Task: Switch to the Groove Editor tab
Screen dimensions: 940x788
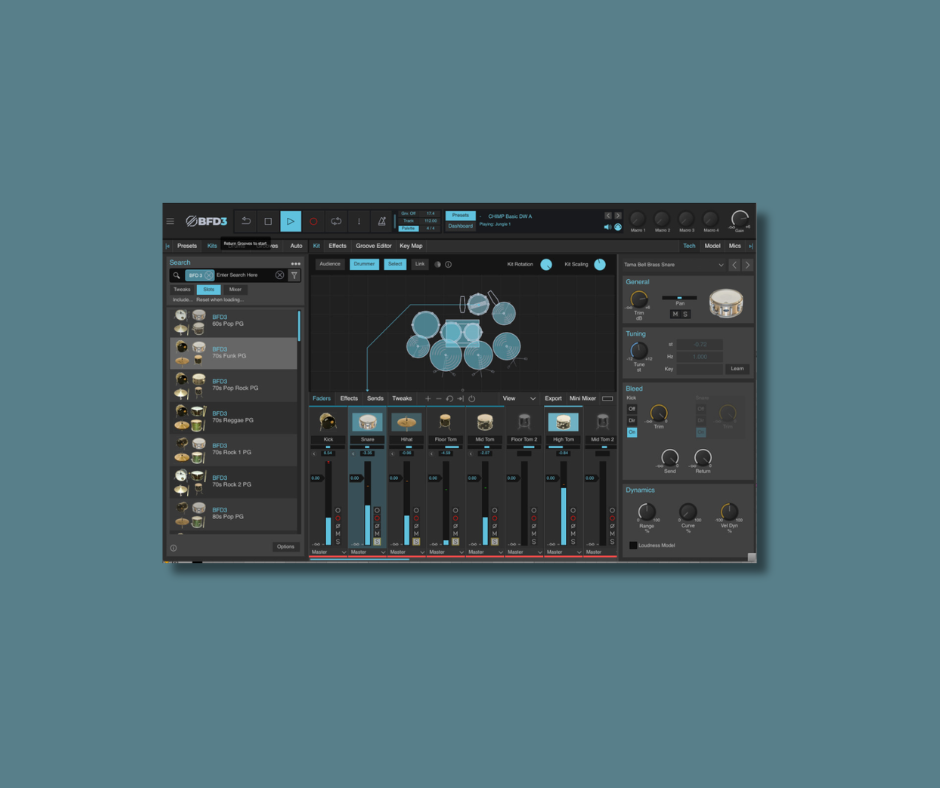Action: (x=373, y=246)
